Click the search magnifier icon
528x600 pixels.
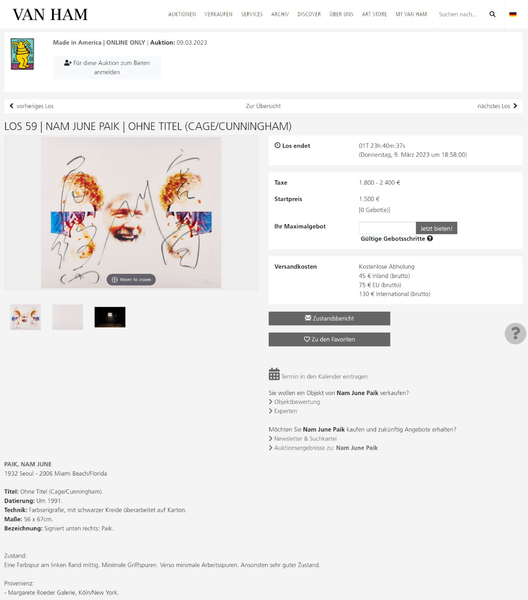click(x=492, y=14)
